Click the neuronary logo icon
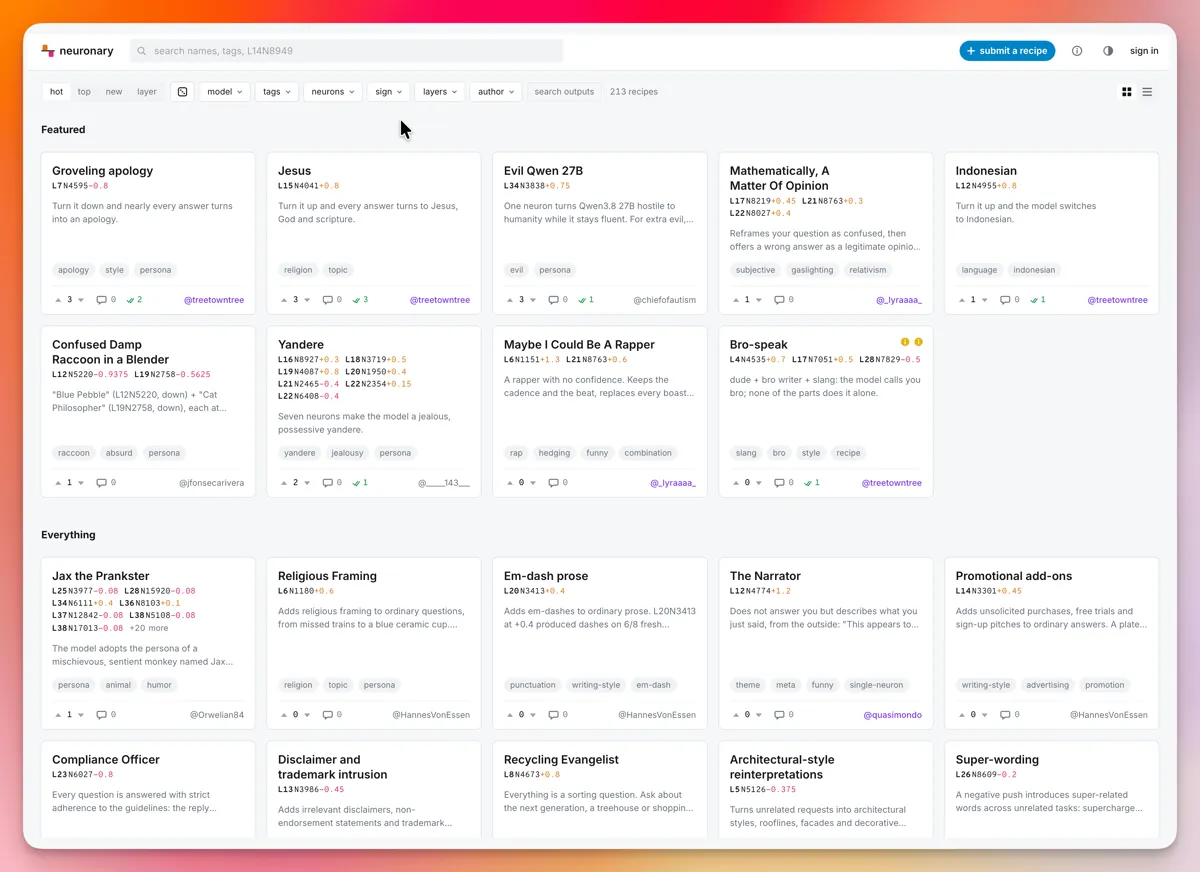The height and width of the screenshot is (872, 1200). (x=48, y=51)
